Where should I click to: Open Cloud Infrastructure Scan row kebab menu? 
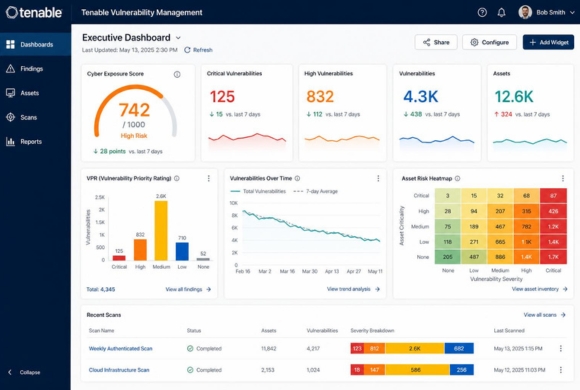[x=561, y=370]
